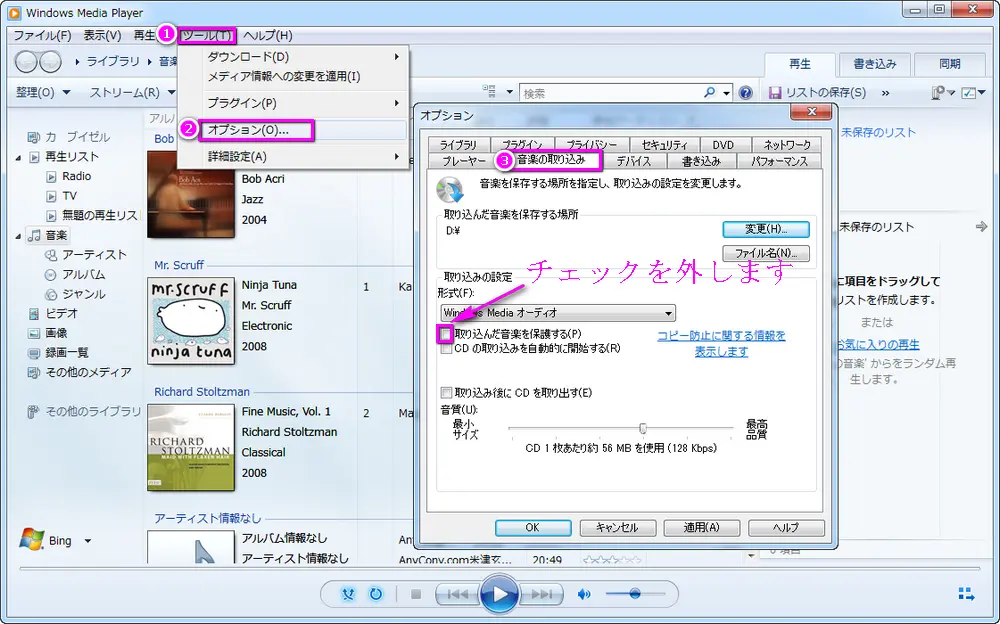Click the Bing logo icon
This screenshot has height=624, width=1000.
[31, 540]
